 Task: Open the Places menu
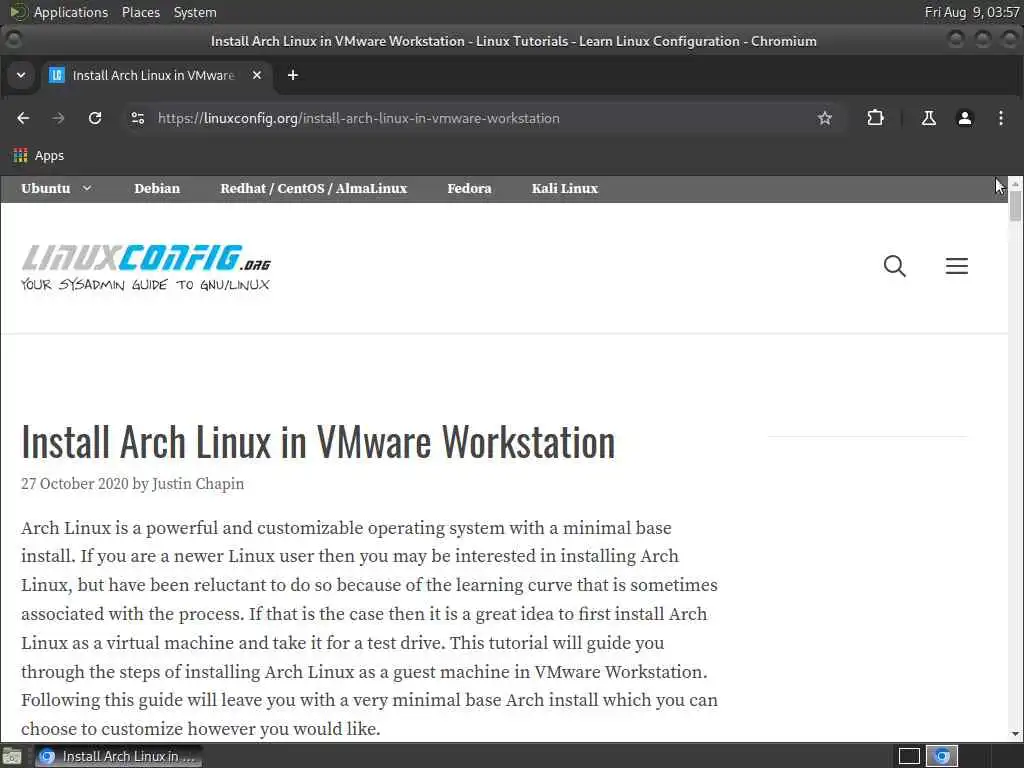point(141,12)
